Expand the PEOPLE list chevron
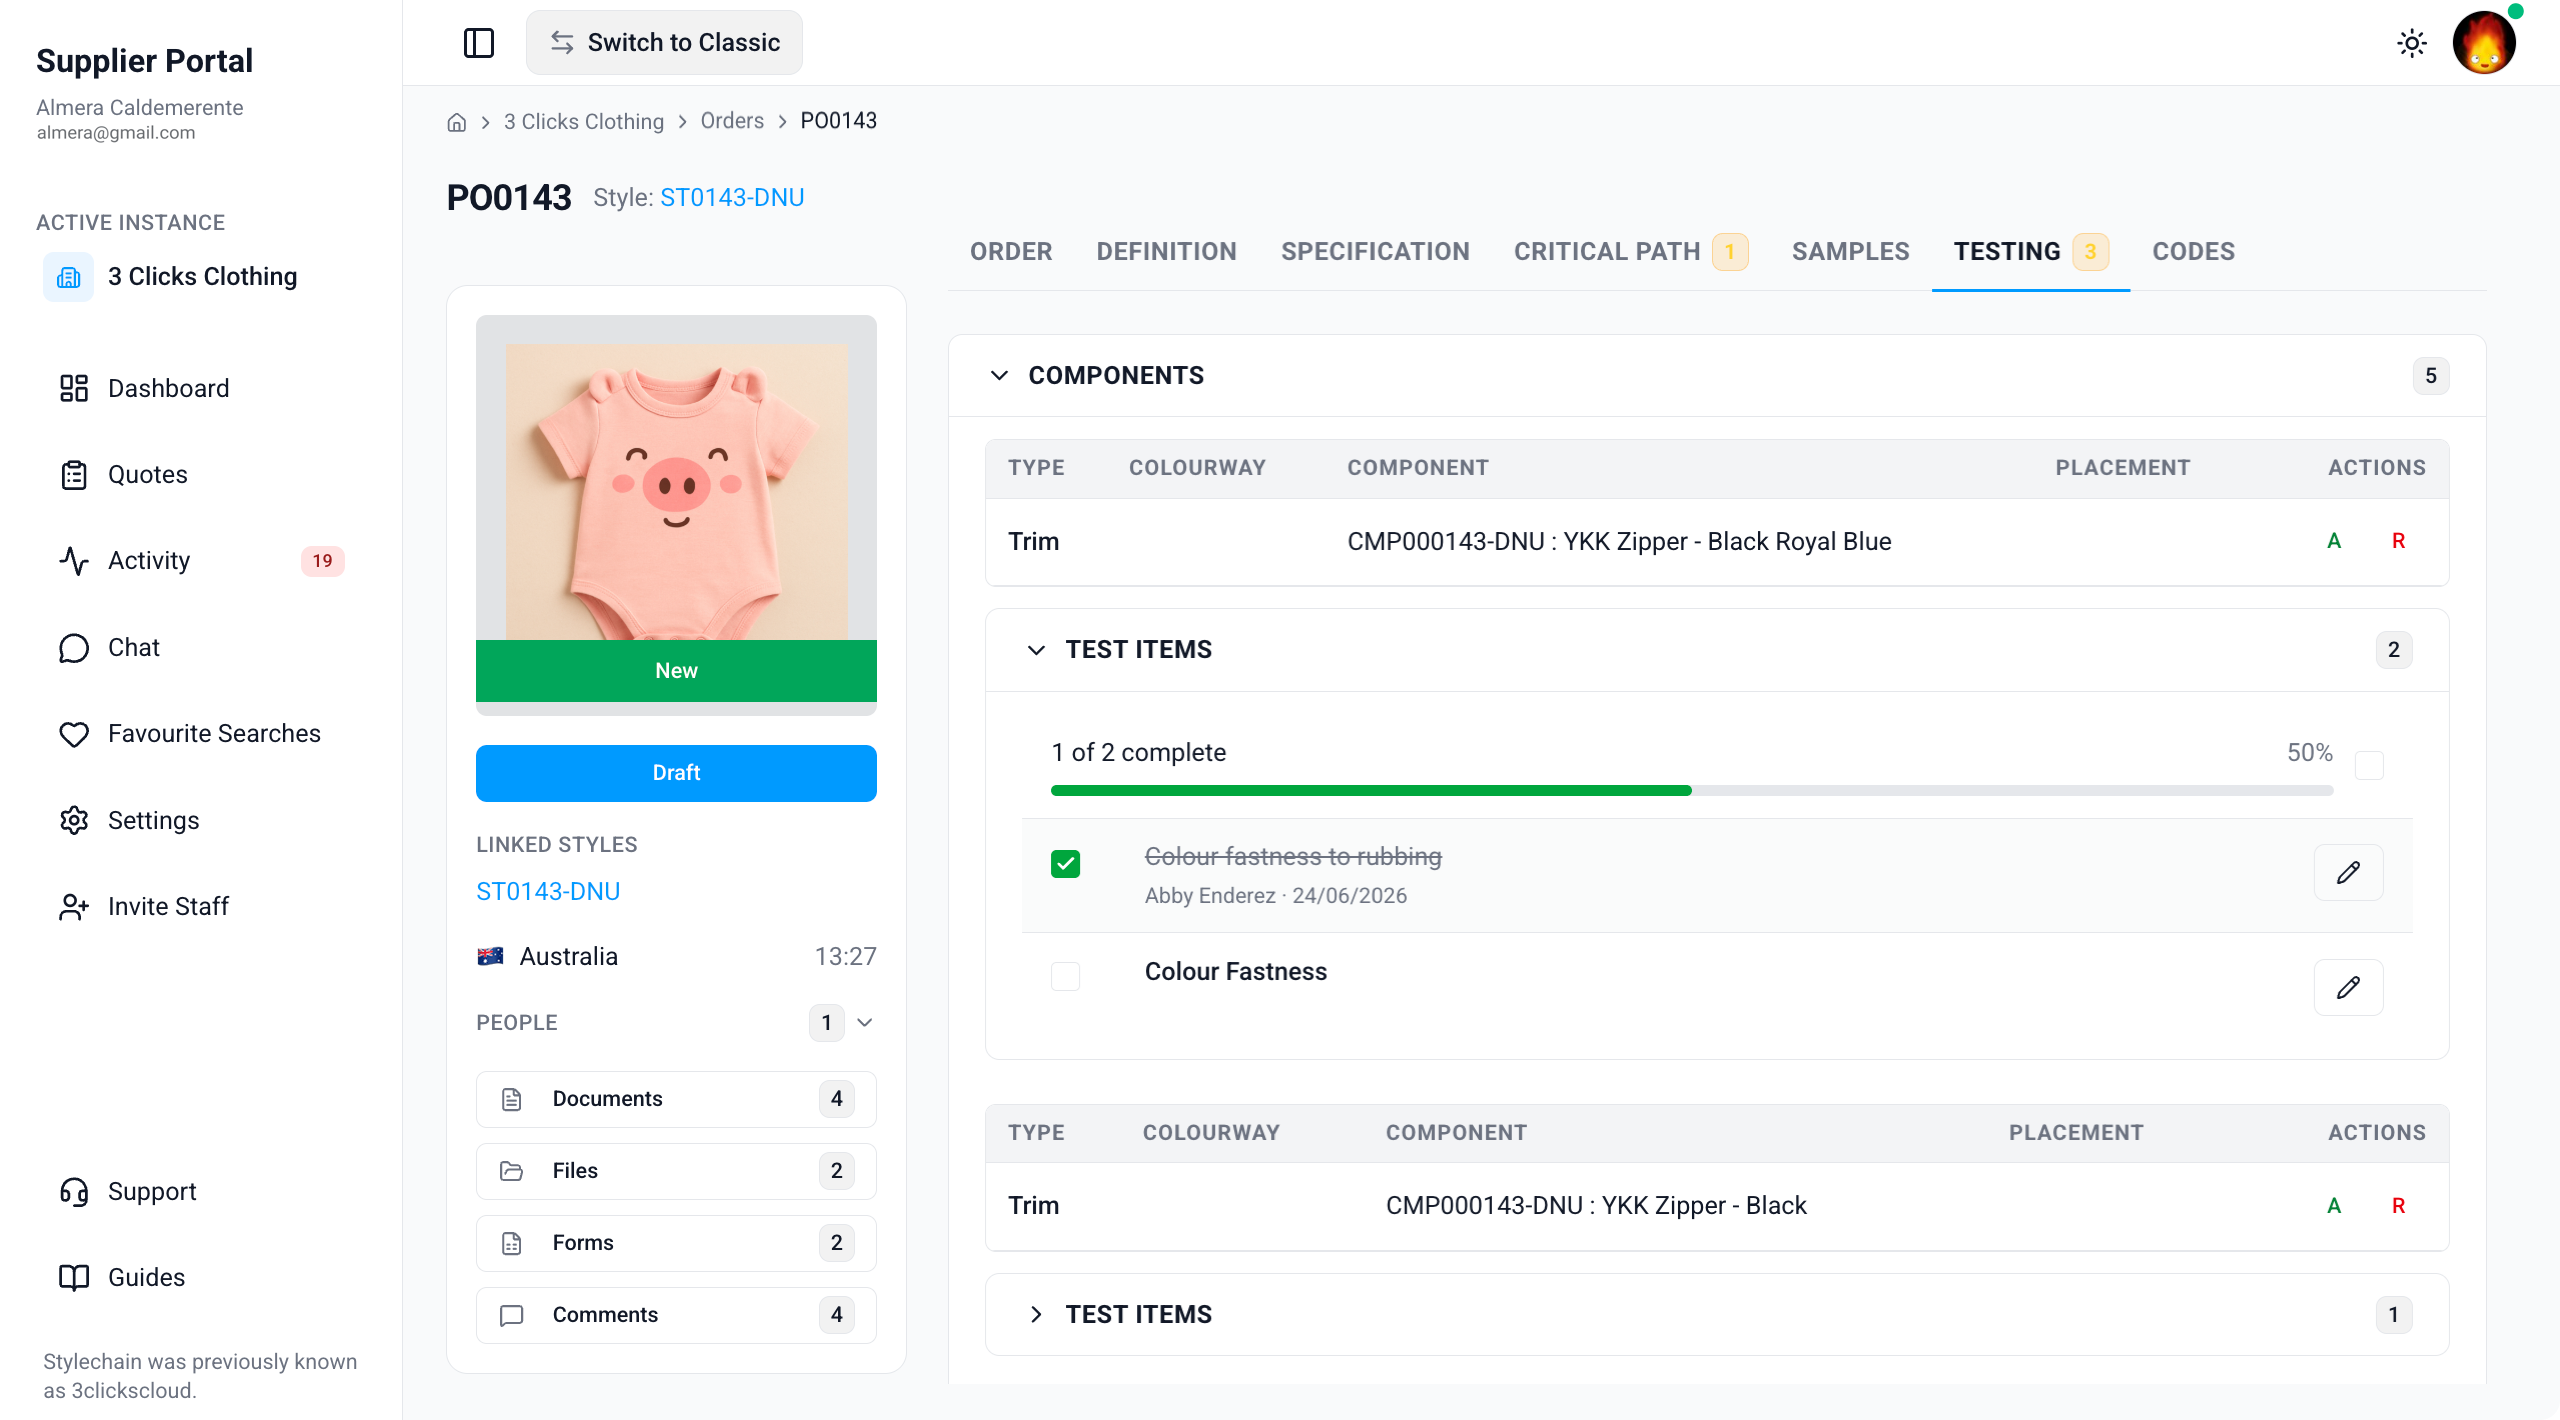Viewport: 2560px width, 1420px height. [x=865, y=1023]
